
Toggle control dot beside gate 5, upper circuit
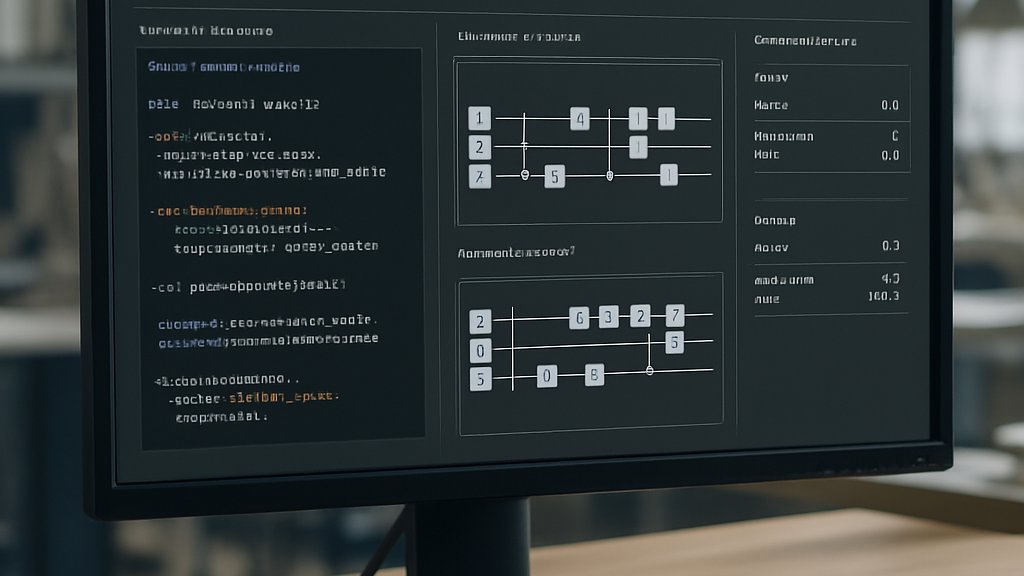[524, 175]
